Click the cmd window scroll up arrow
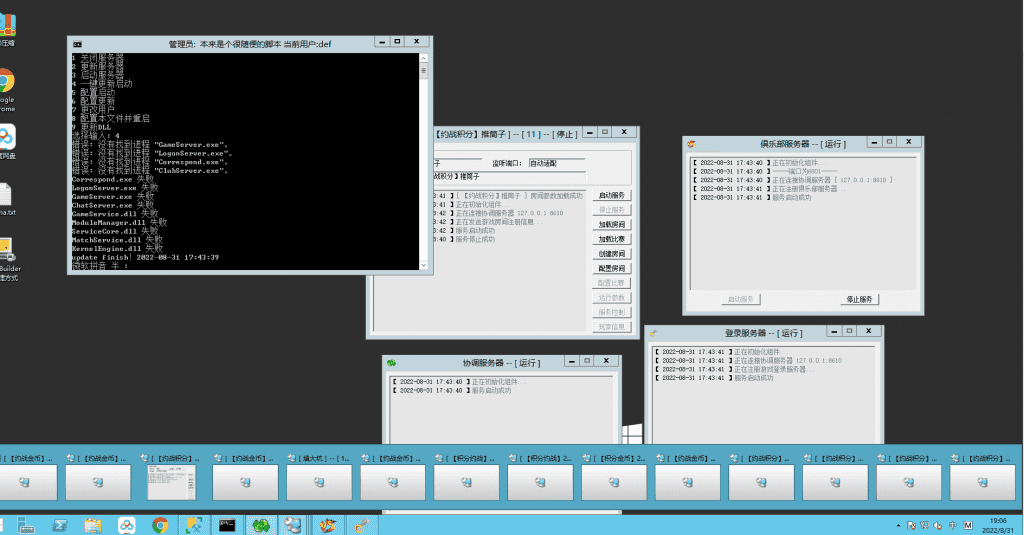This screenshot has width=1024, height=535. point(423,58)
